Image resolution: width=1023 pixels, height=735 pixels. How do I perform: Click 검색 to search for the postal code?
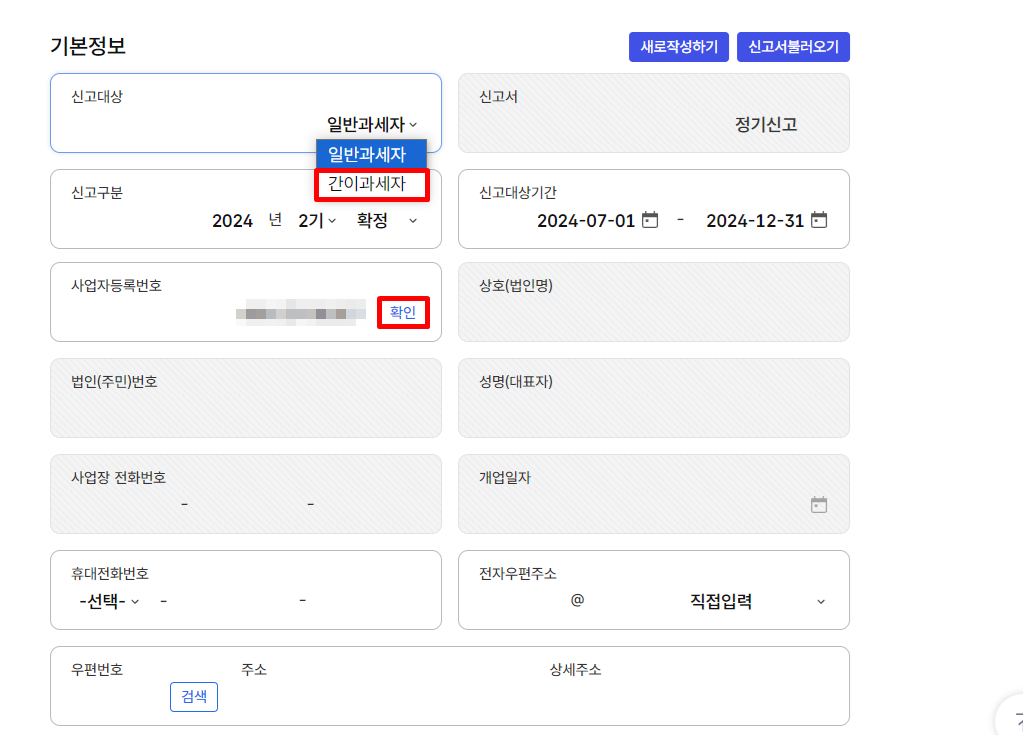(193, 697)
